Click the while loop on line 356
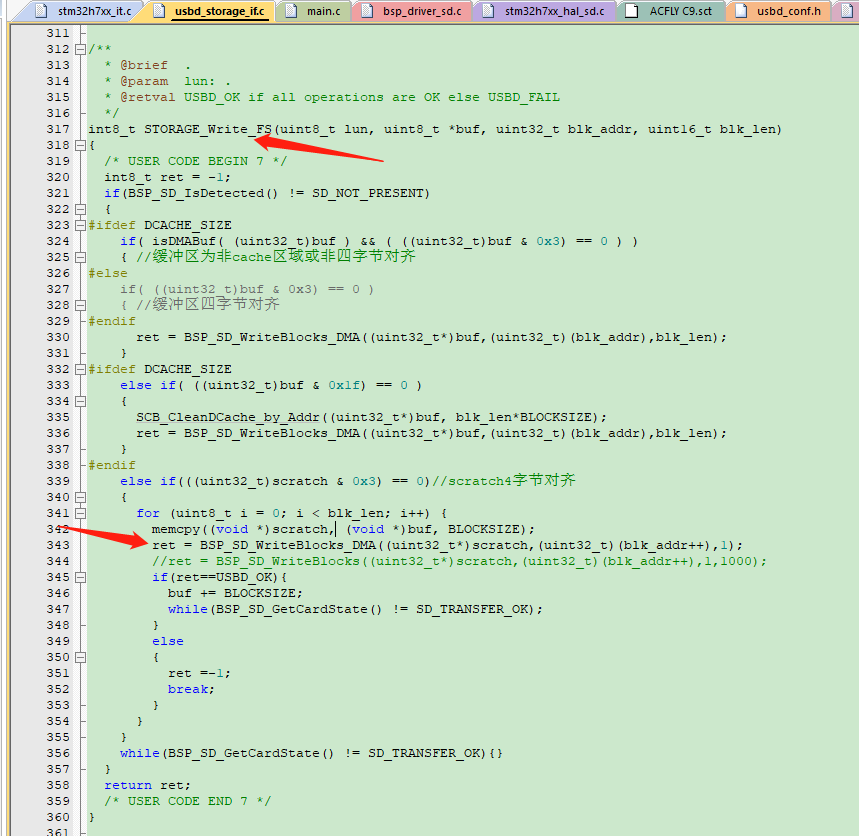The width and height of the screenshot is (859, 836). 311,753
